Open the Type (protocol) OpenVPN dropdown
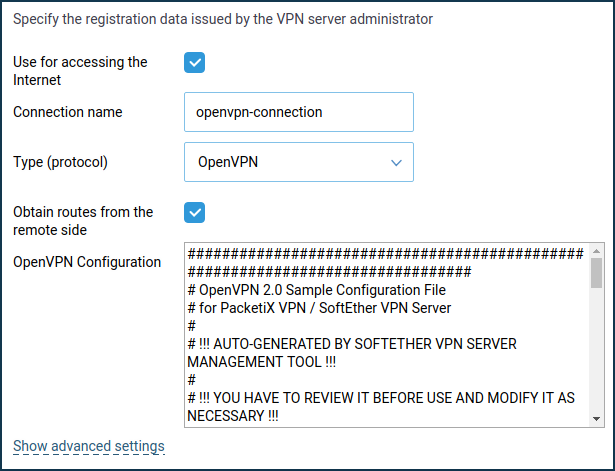615x471 pixels. pos(298,162)
